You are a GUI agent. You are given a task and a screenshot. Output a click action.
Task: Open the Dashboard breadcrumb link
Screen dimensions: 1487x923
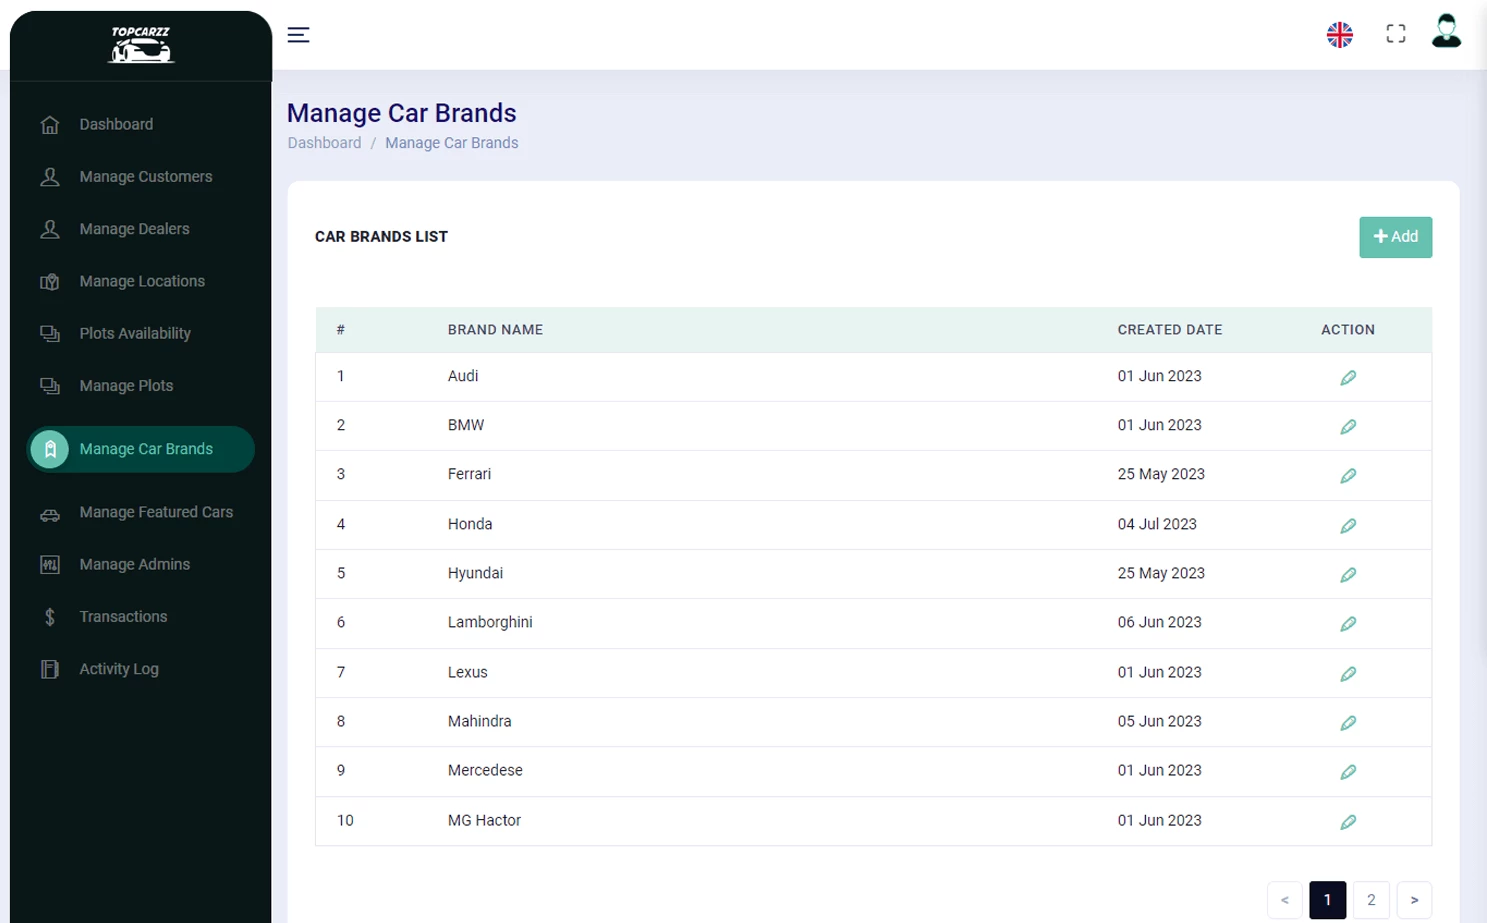pyautogui.click(x=324, y=142)
